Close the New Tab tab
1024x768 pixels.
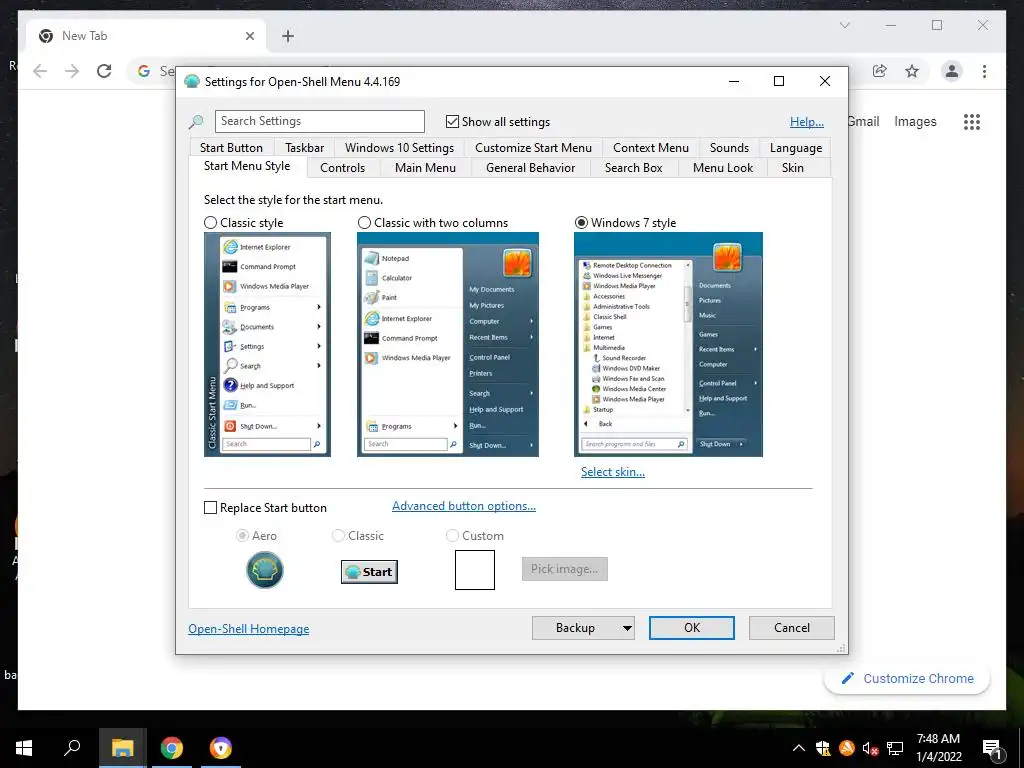pos(249,36)
